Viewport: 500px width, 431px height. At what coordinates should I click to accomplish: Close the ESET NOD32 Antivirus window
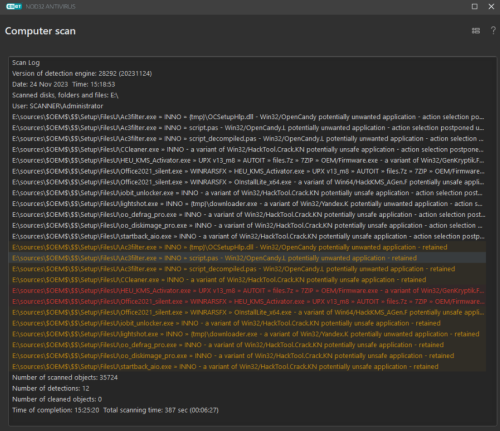point(491,6)
